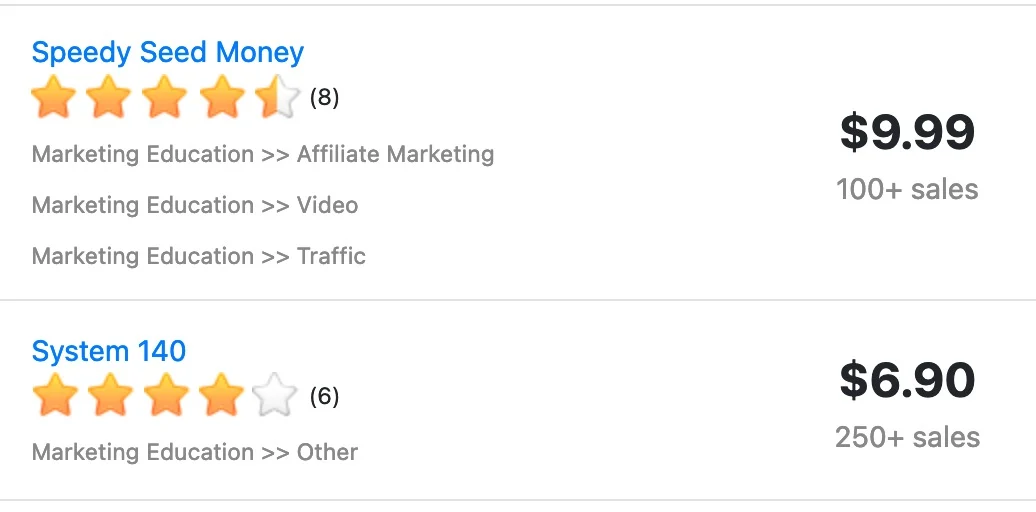
Task: Click the (6) review count
Action: click(324, 397)
